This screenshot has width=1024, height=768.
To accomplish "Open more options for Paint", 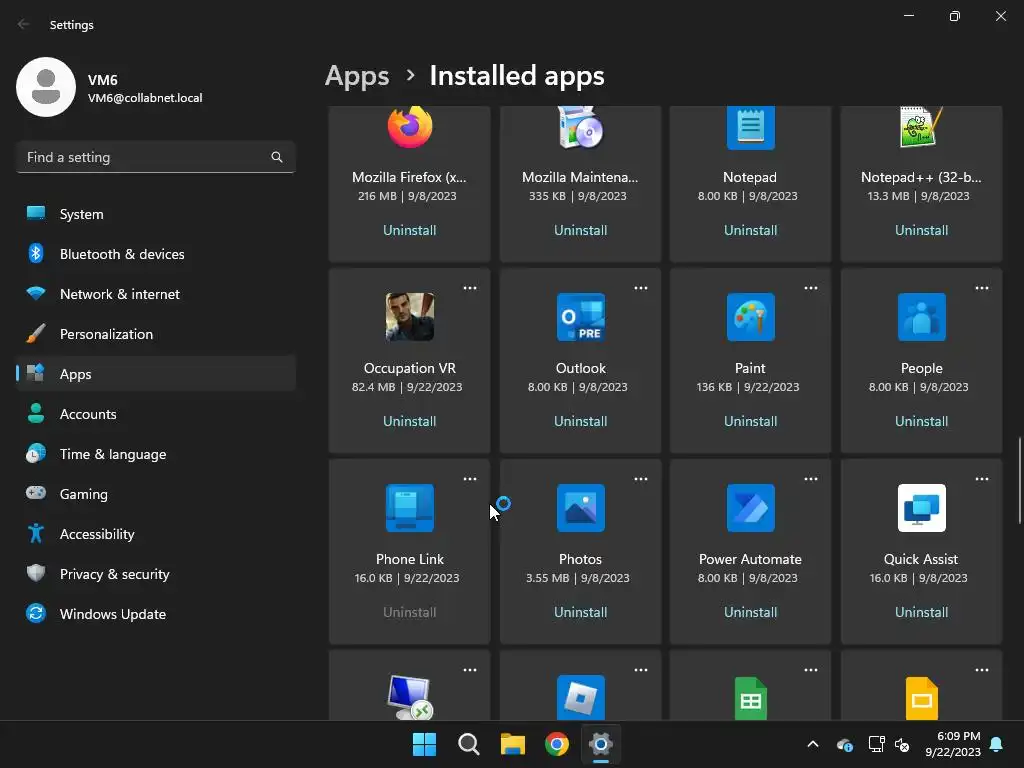I will point(810,288).
